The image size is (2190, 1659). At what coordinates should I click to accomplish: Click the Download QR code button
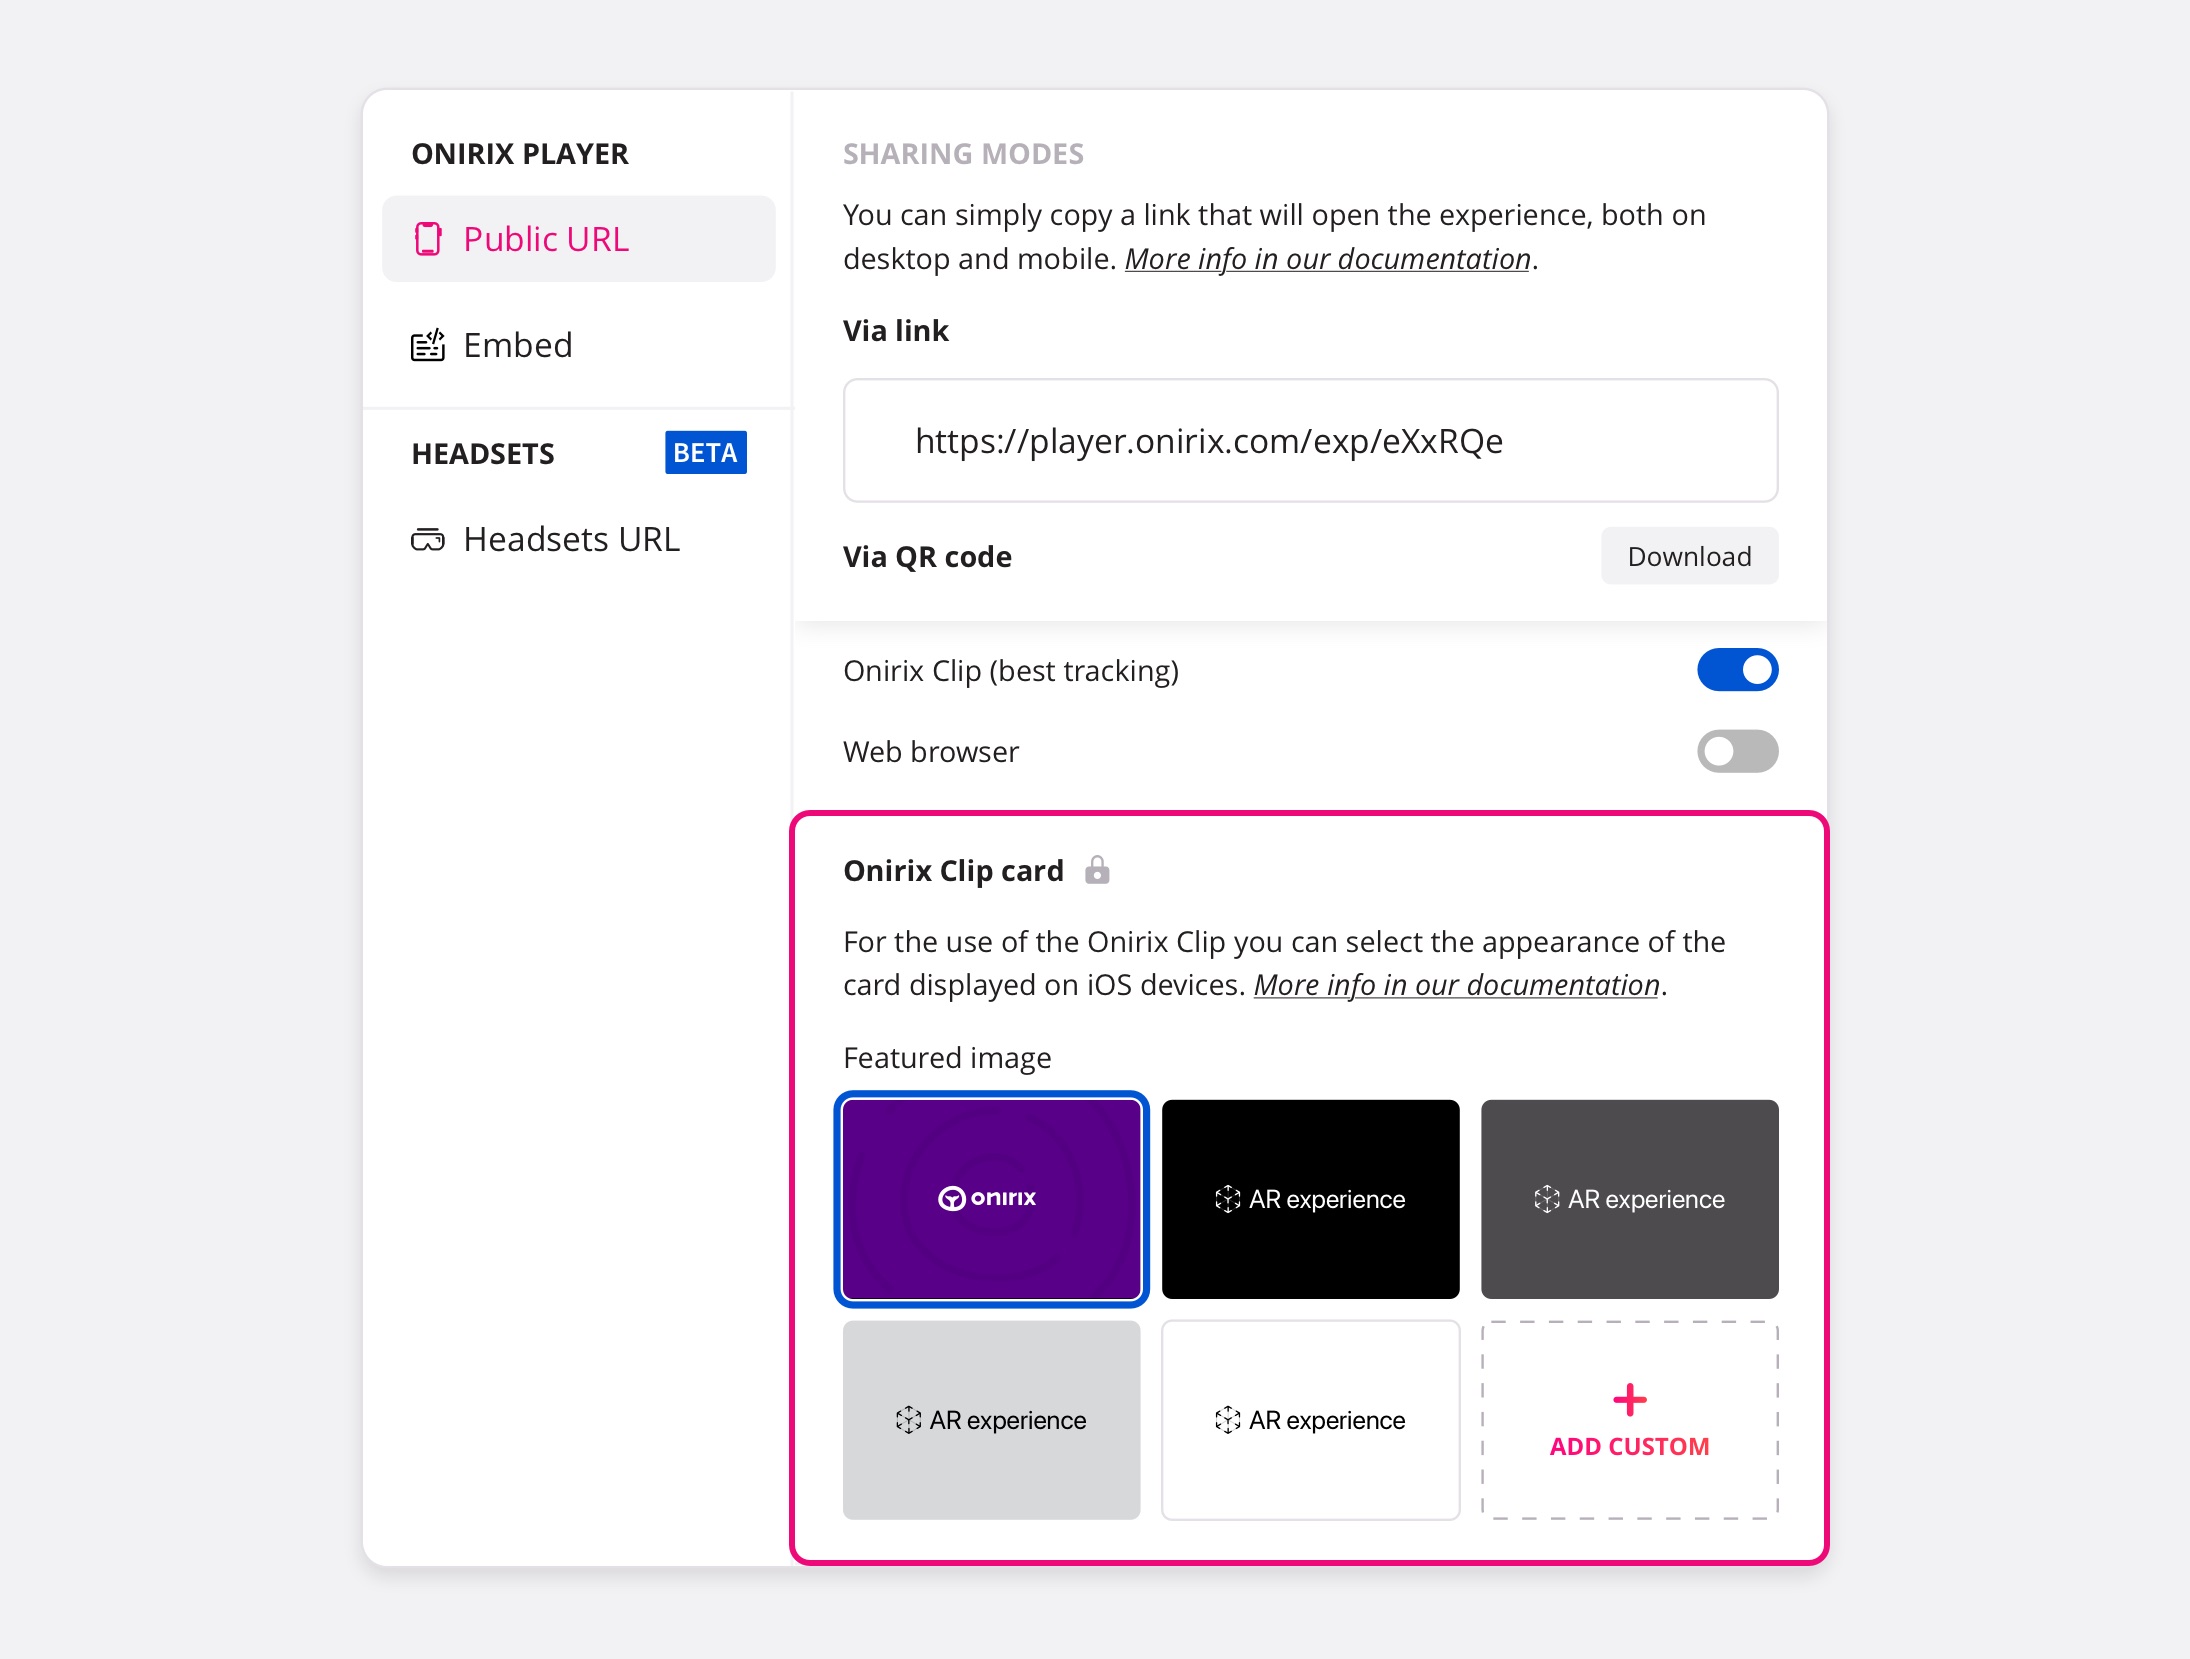pos(1685,556)
